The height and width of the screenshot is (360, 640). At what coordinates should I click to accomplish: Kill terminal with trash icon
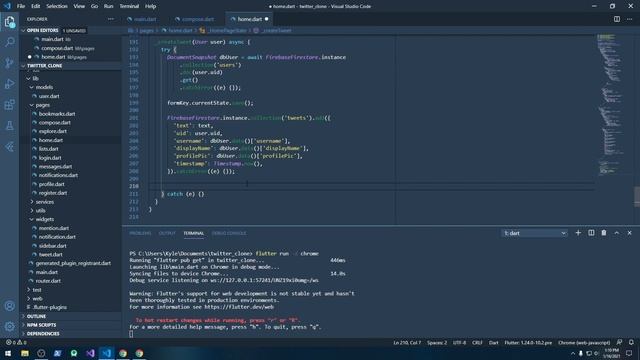pyautogui.click(x=604, y=233)
